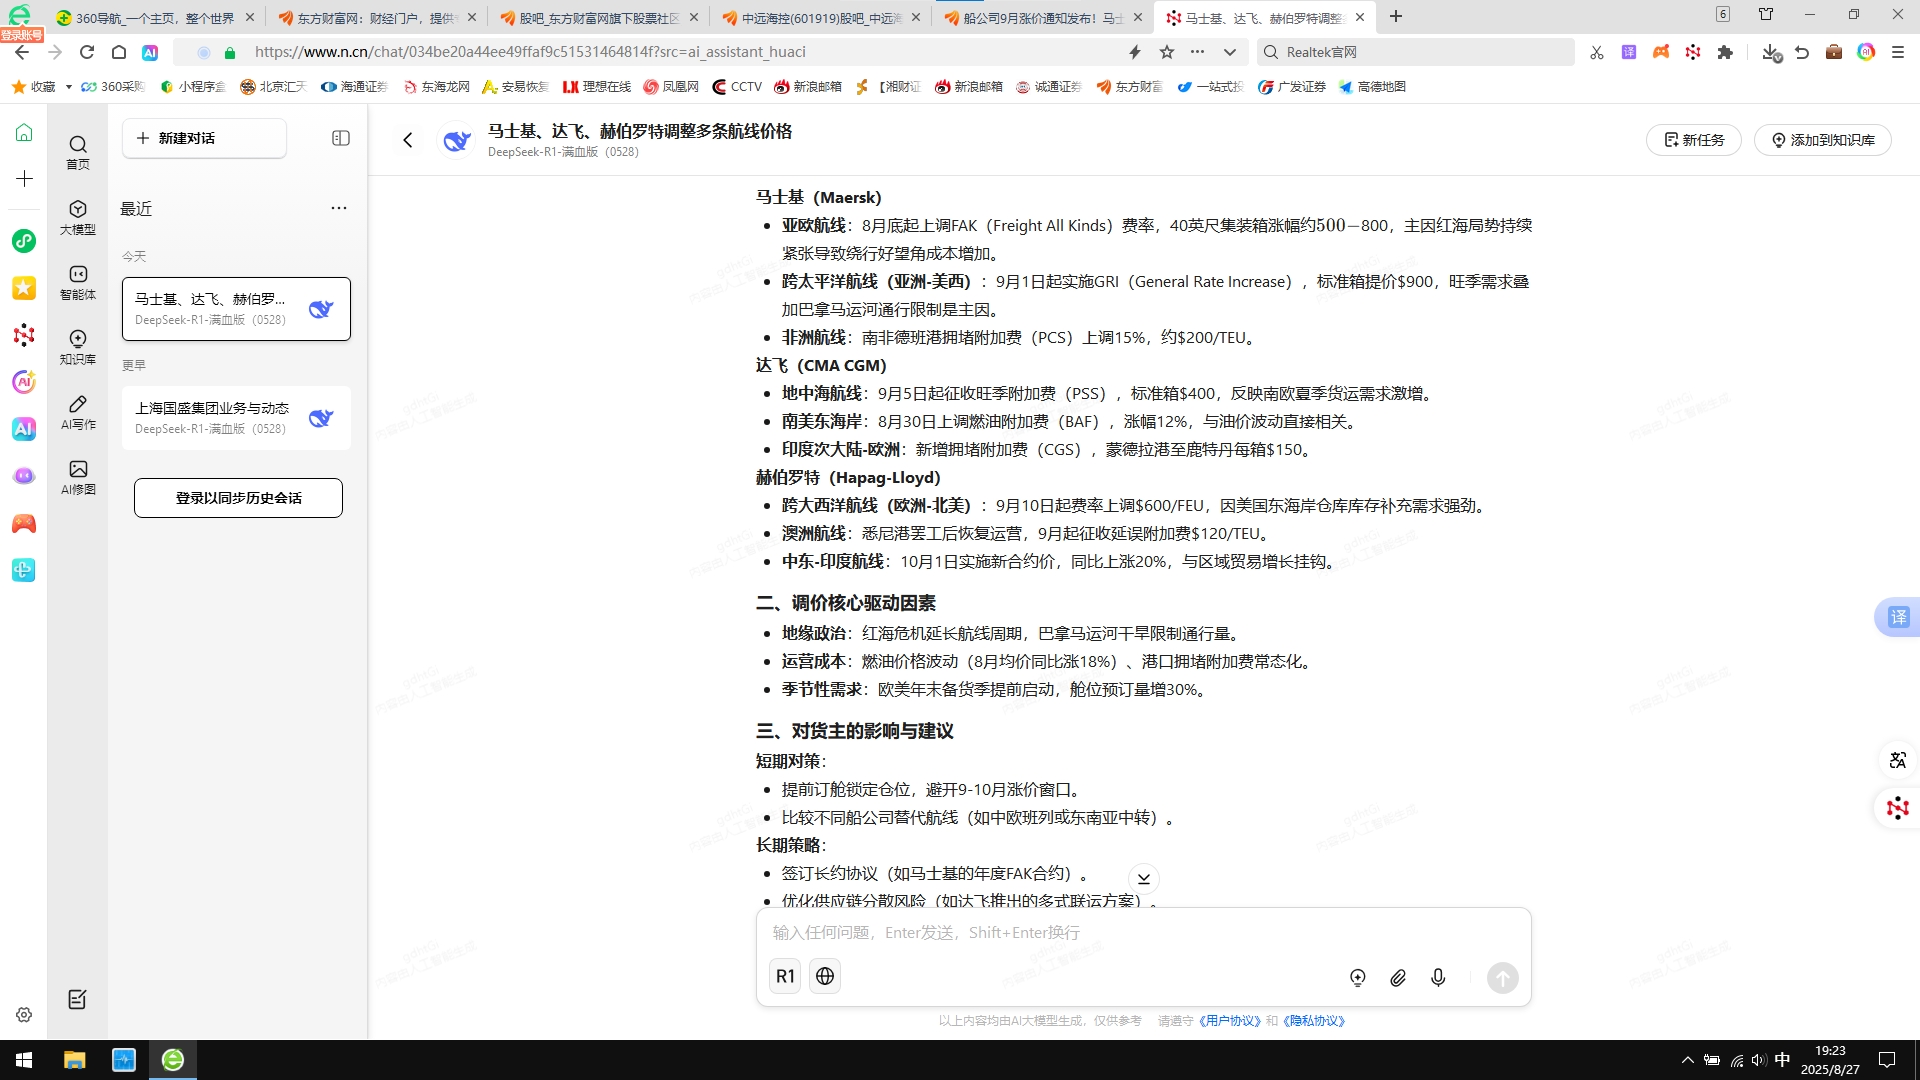Image resolution: width=1920 pixels, height=1080 pixels.
Task: Open the Windows notification center
Action: pos(1887,1060)
